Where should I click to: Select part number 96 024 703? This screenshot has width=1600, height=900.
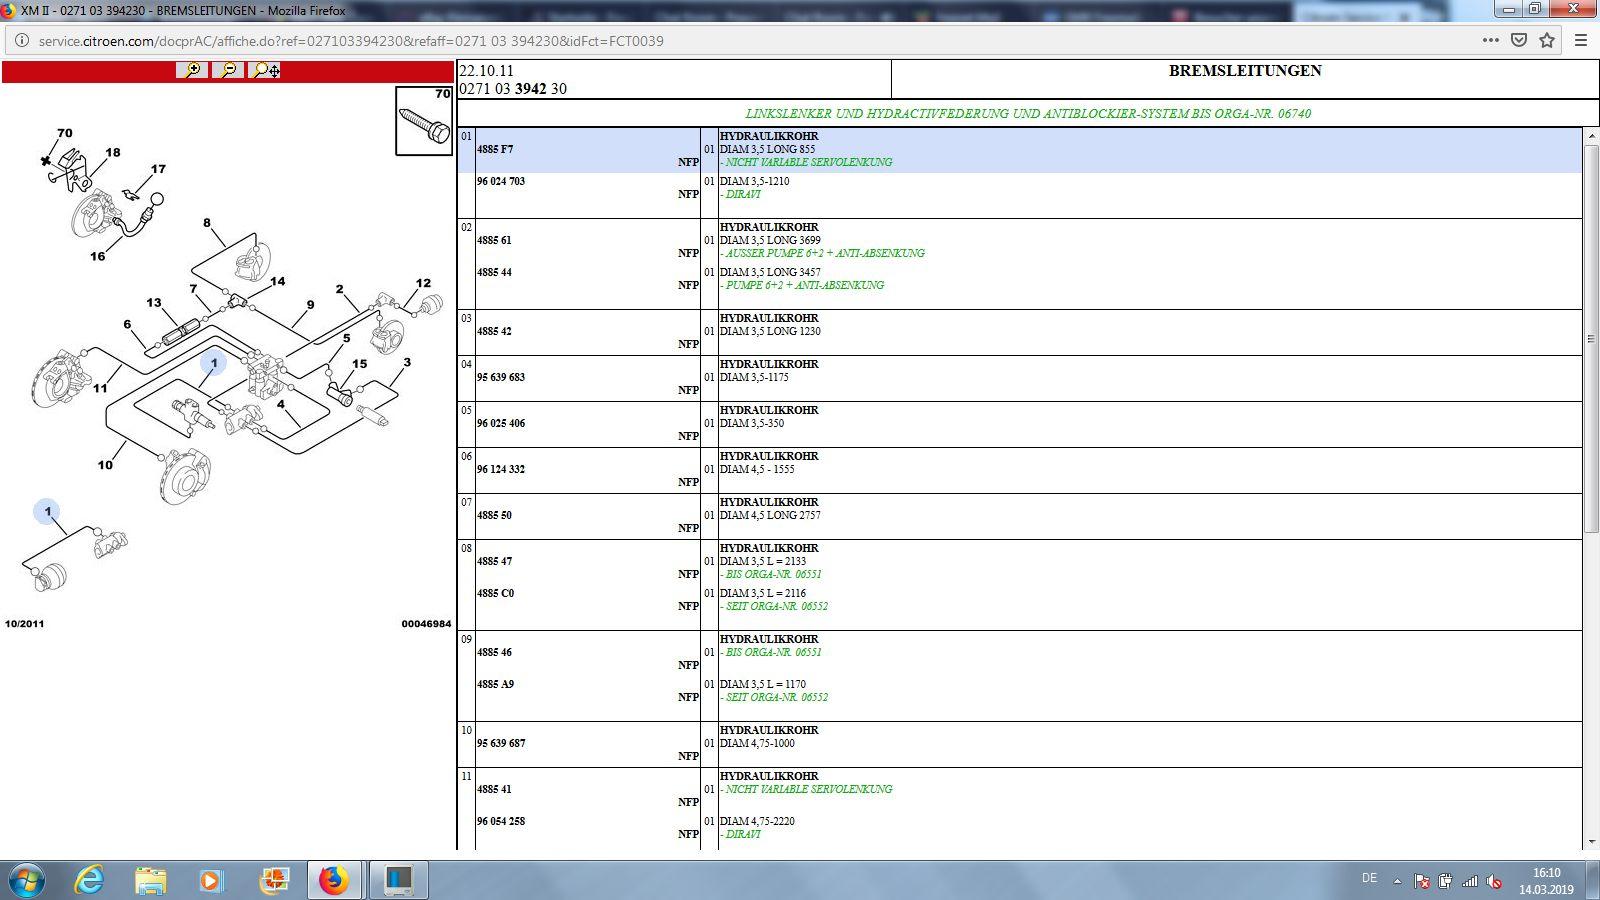tap(501, 181)
